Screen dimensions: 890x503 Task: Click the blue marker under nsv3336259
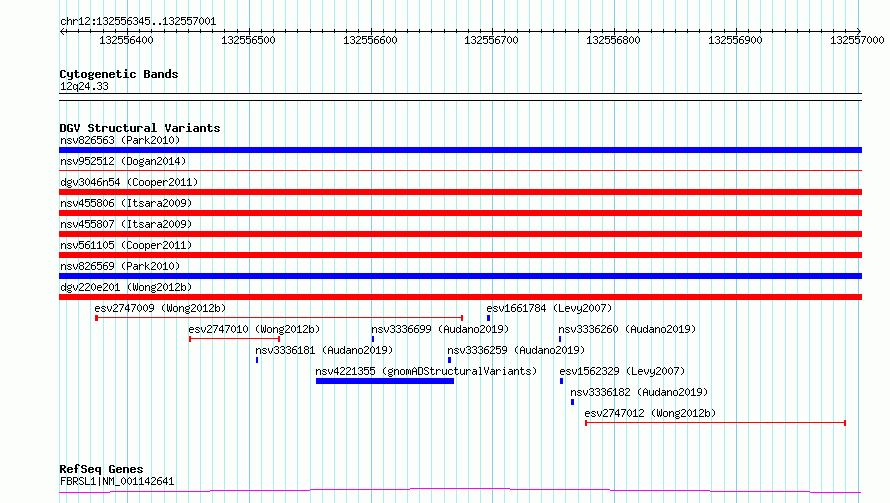(x=450, y=360)
